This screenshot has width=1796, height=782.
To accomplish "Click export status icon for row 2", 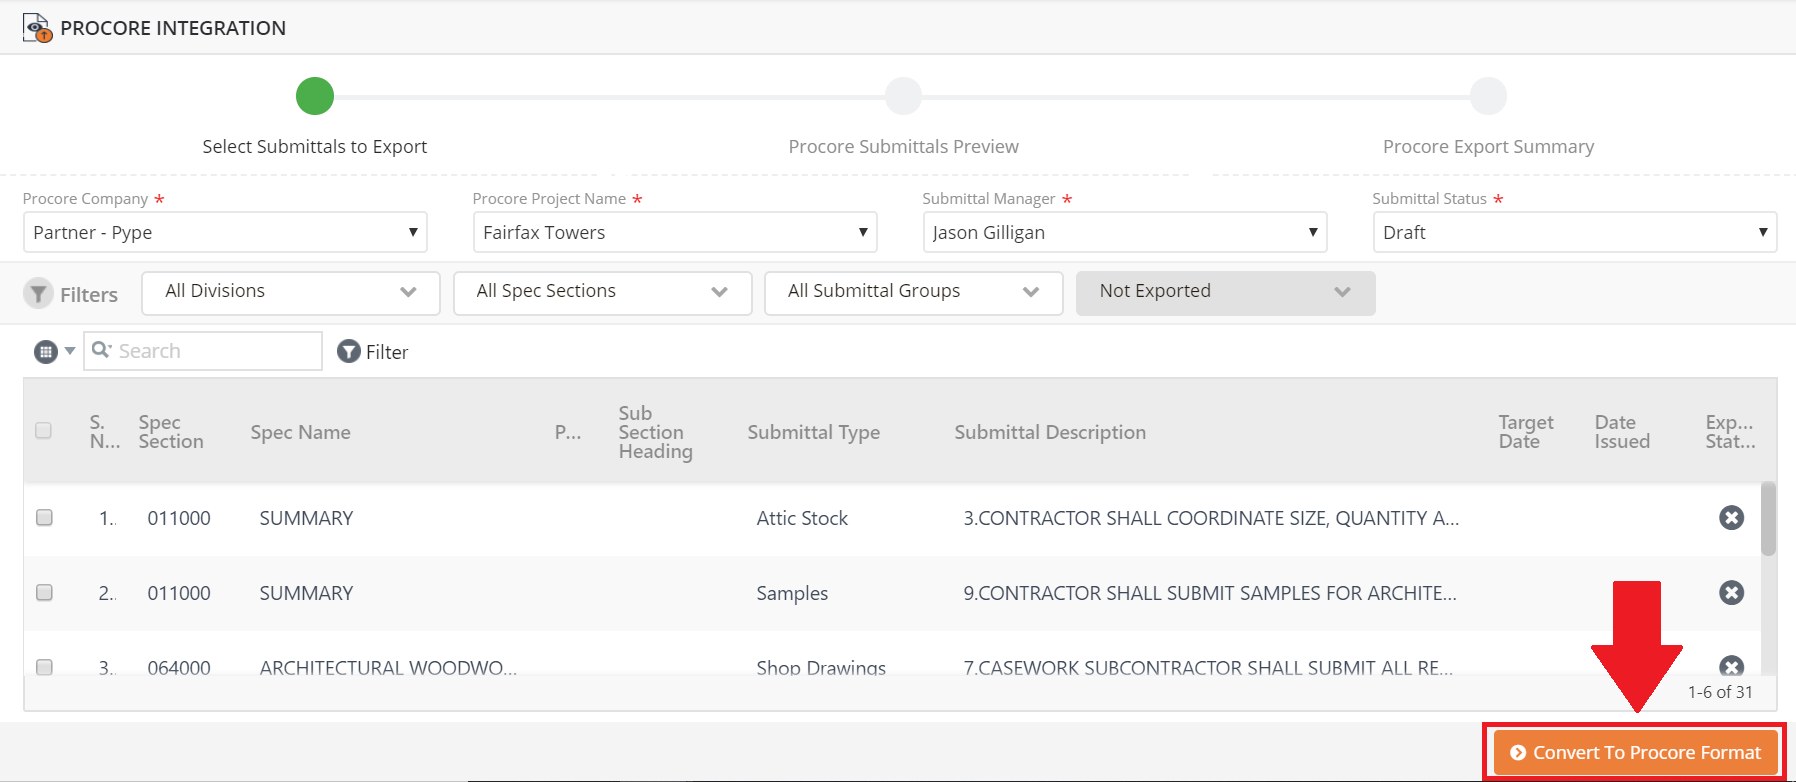I will pos(1731,593).
